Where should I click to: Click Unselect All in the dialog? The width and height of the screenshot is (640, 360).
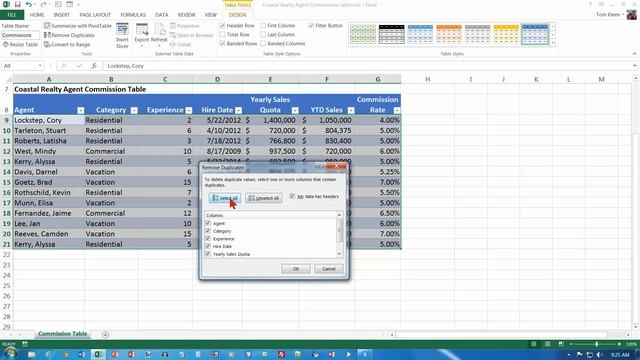[264, 198]
